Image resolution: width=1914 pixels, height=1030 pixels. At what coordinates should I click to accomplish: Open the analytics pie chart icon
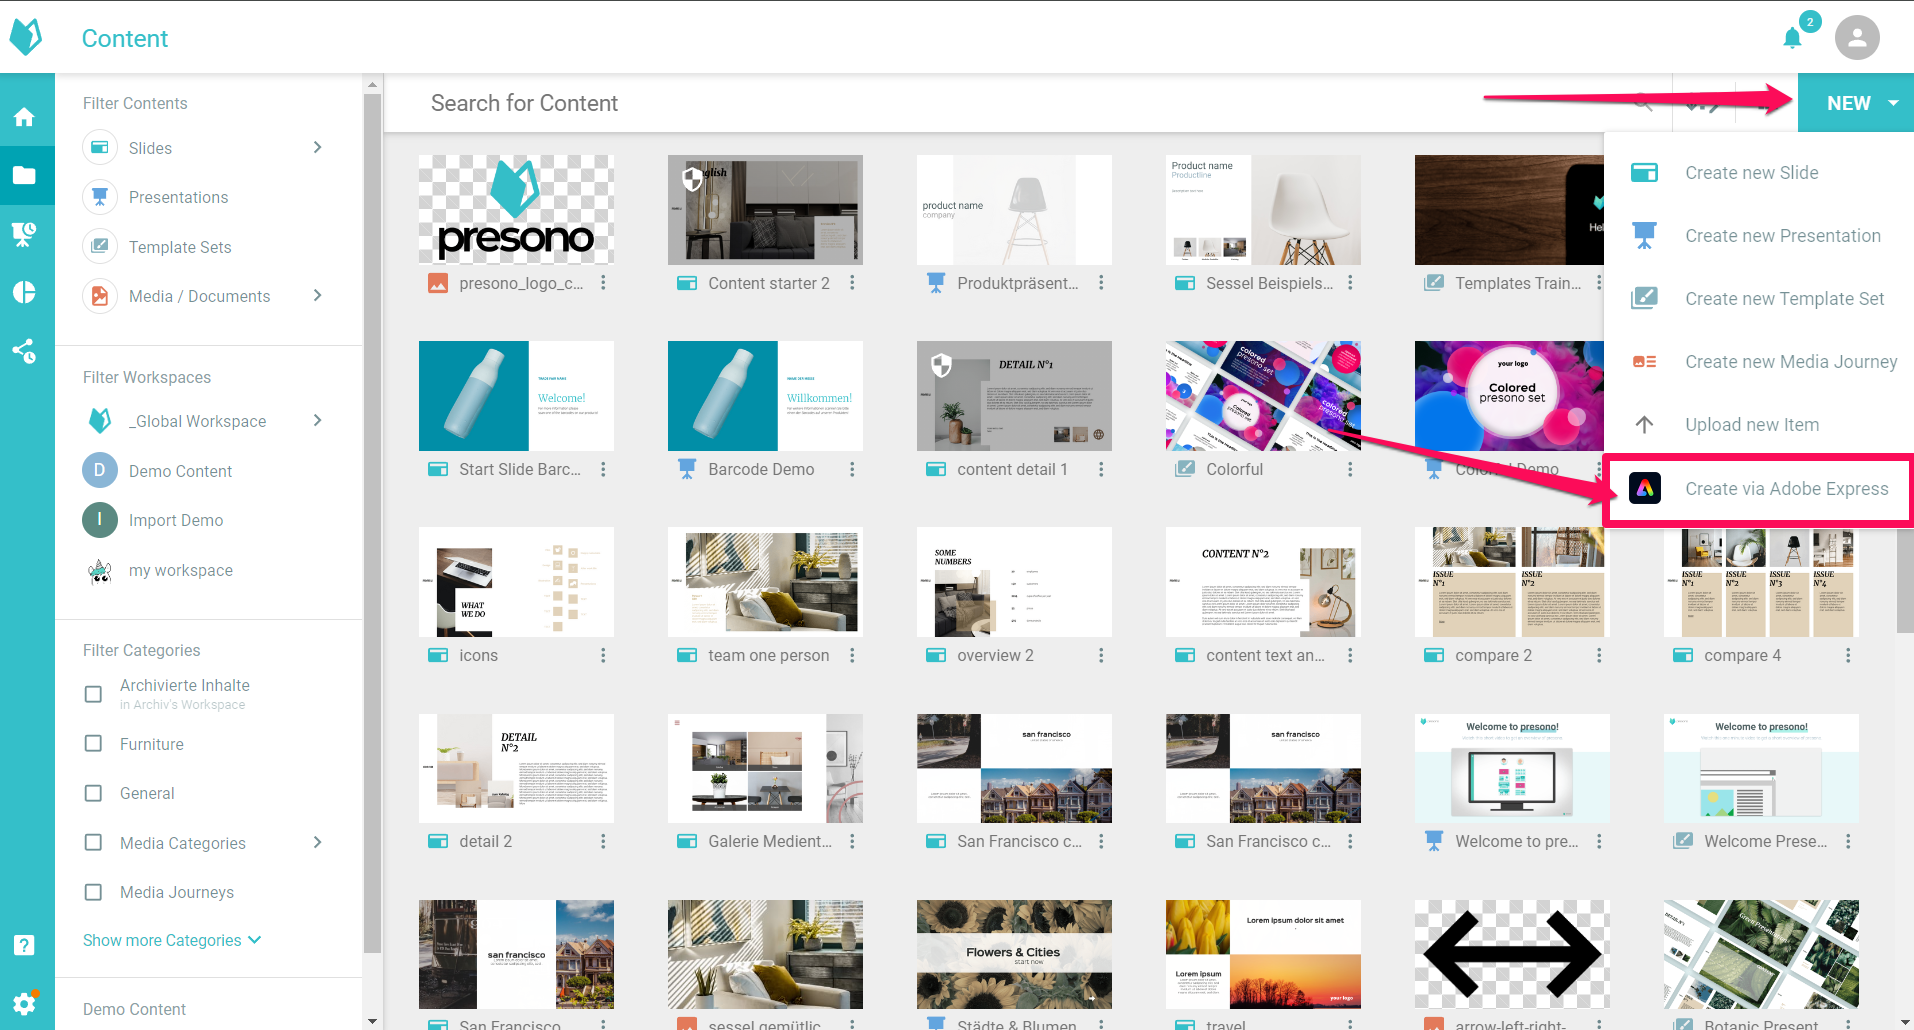(x=25, y=292)
